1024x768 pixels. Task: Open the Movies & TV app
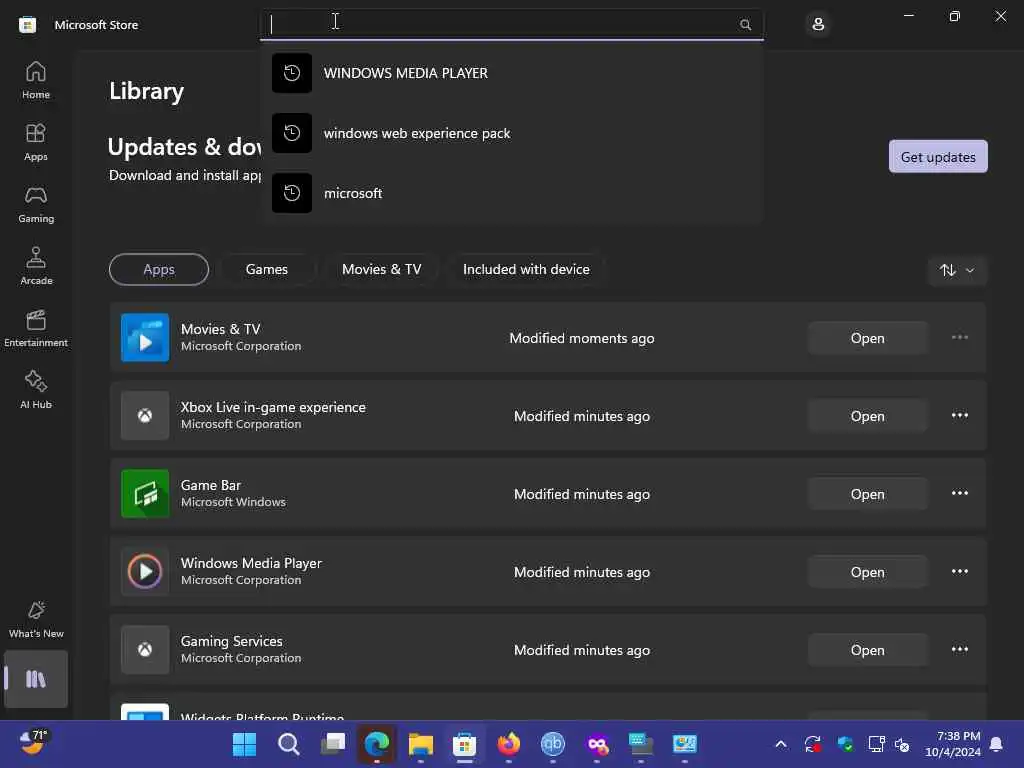pyautogui.click(x=867, y=338)
